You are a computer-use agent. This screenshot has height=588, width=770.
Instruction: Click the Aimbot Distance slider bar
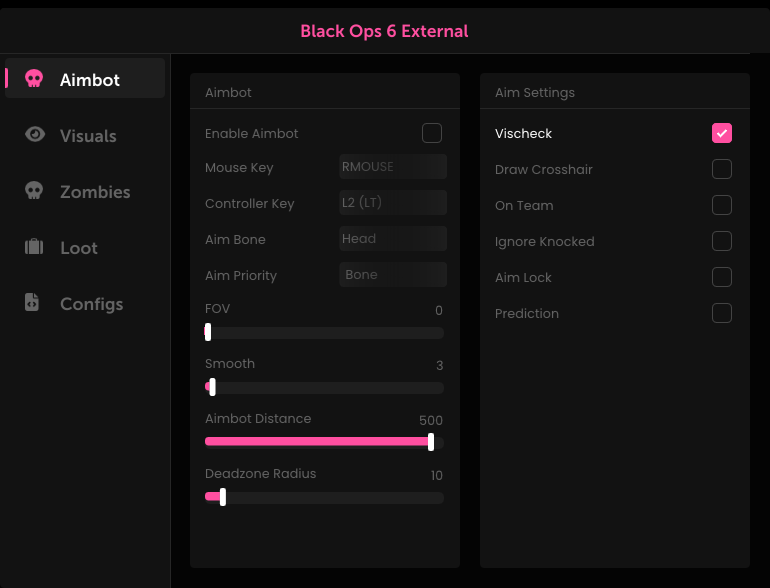[318, 442]
